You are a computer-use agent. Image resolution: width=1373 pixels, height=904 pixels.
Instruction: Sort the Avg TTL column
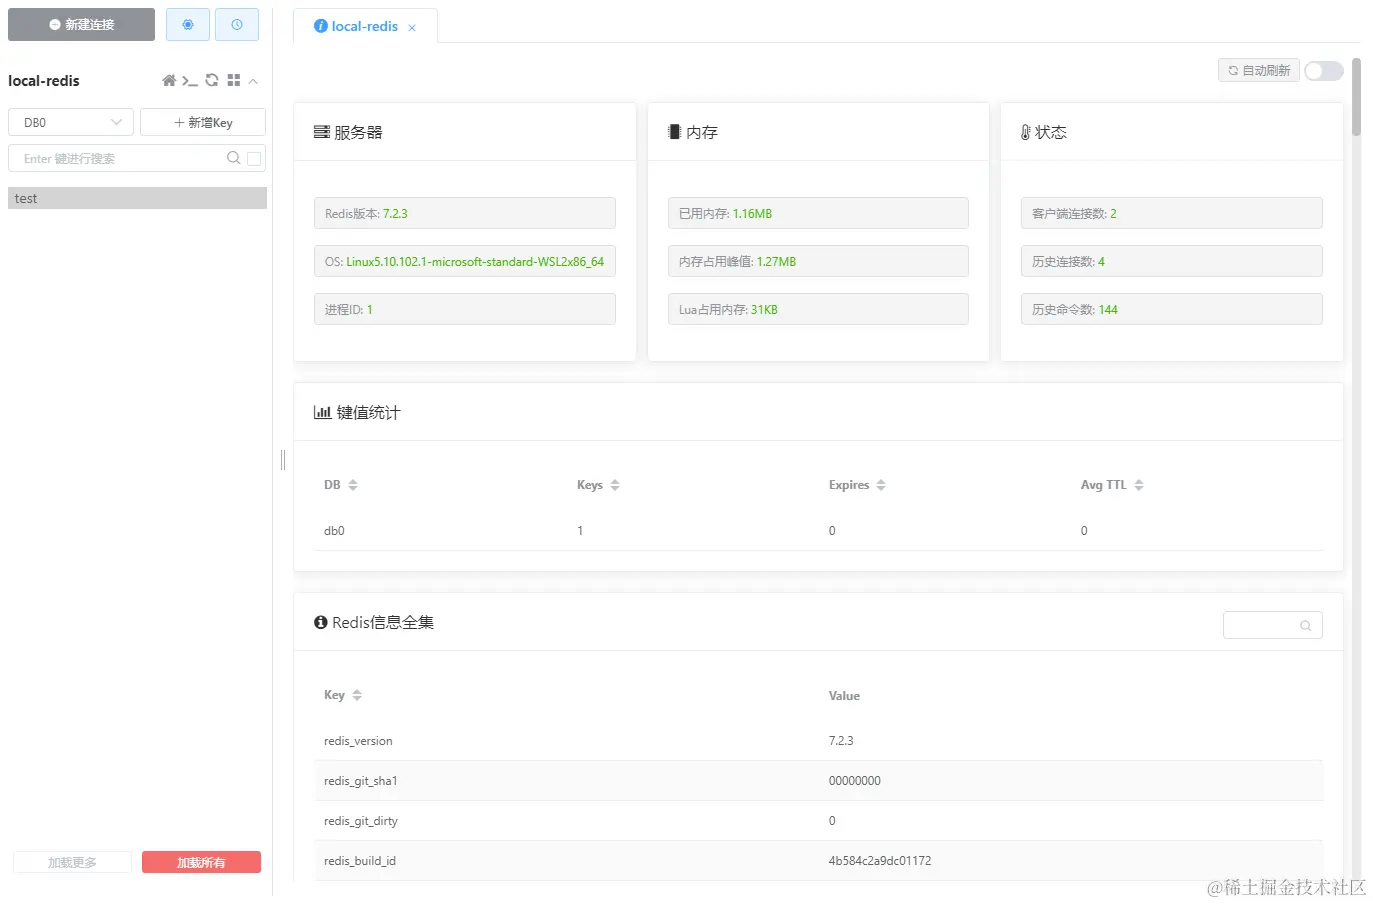(1138, 484)
